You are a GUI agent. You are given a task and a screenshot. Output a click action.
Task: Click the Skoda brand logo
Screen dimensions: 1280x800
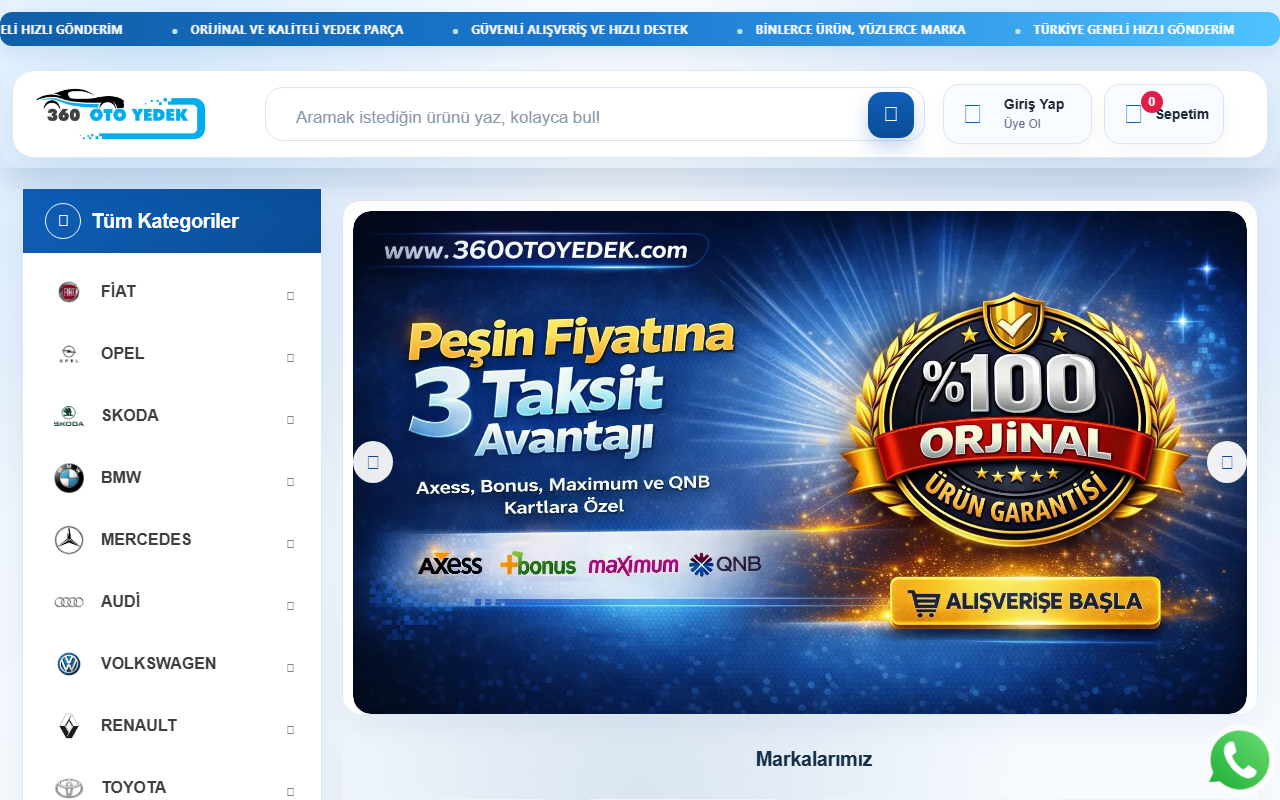coord(69,416)
